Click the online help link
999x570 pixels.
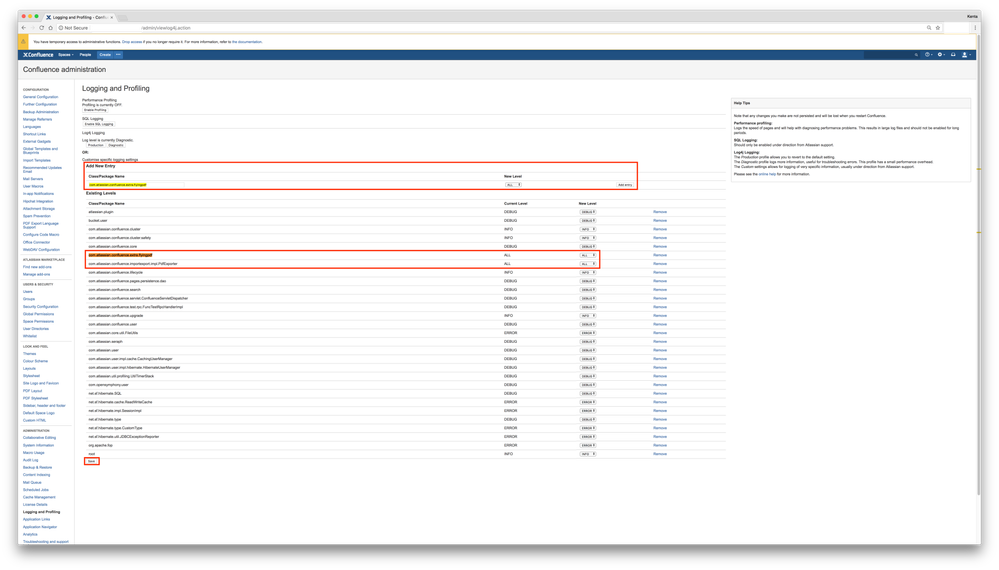[767, 174]
